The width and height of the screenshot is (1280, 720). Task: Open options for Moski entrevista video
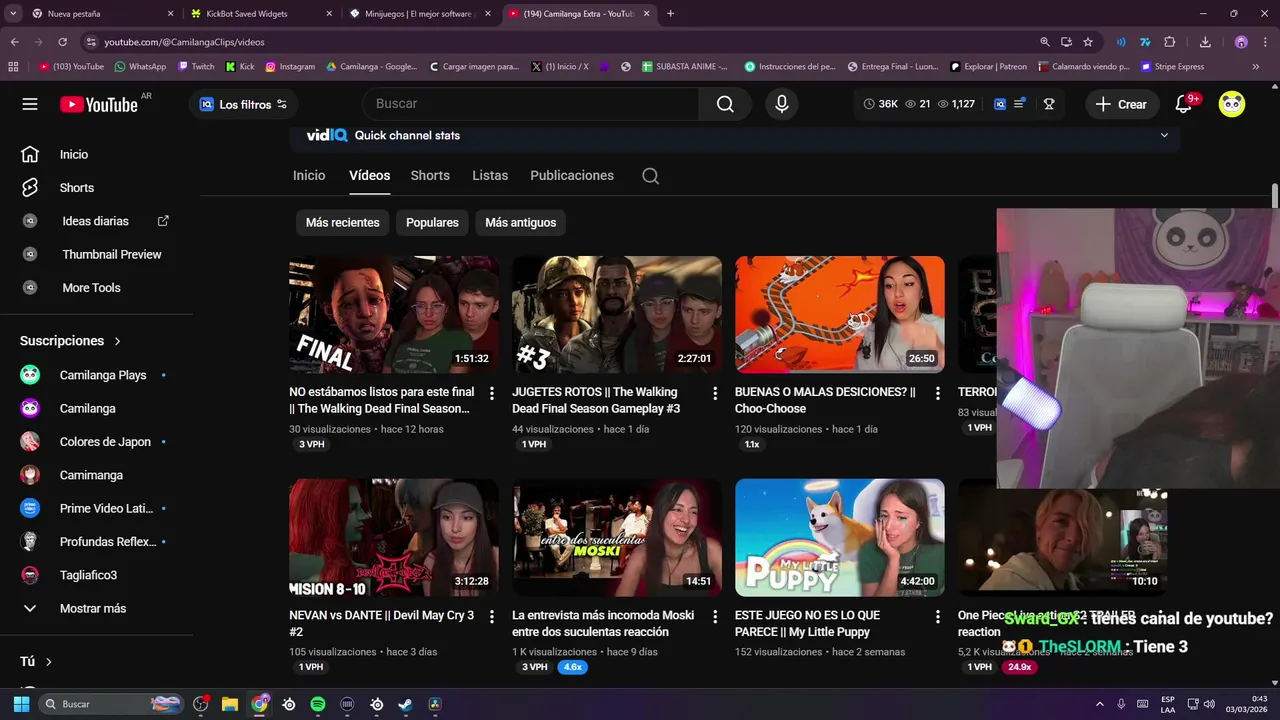(714, 617)
